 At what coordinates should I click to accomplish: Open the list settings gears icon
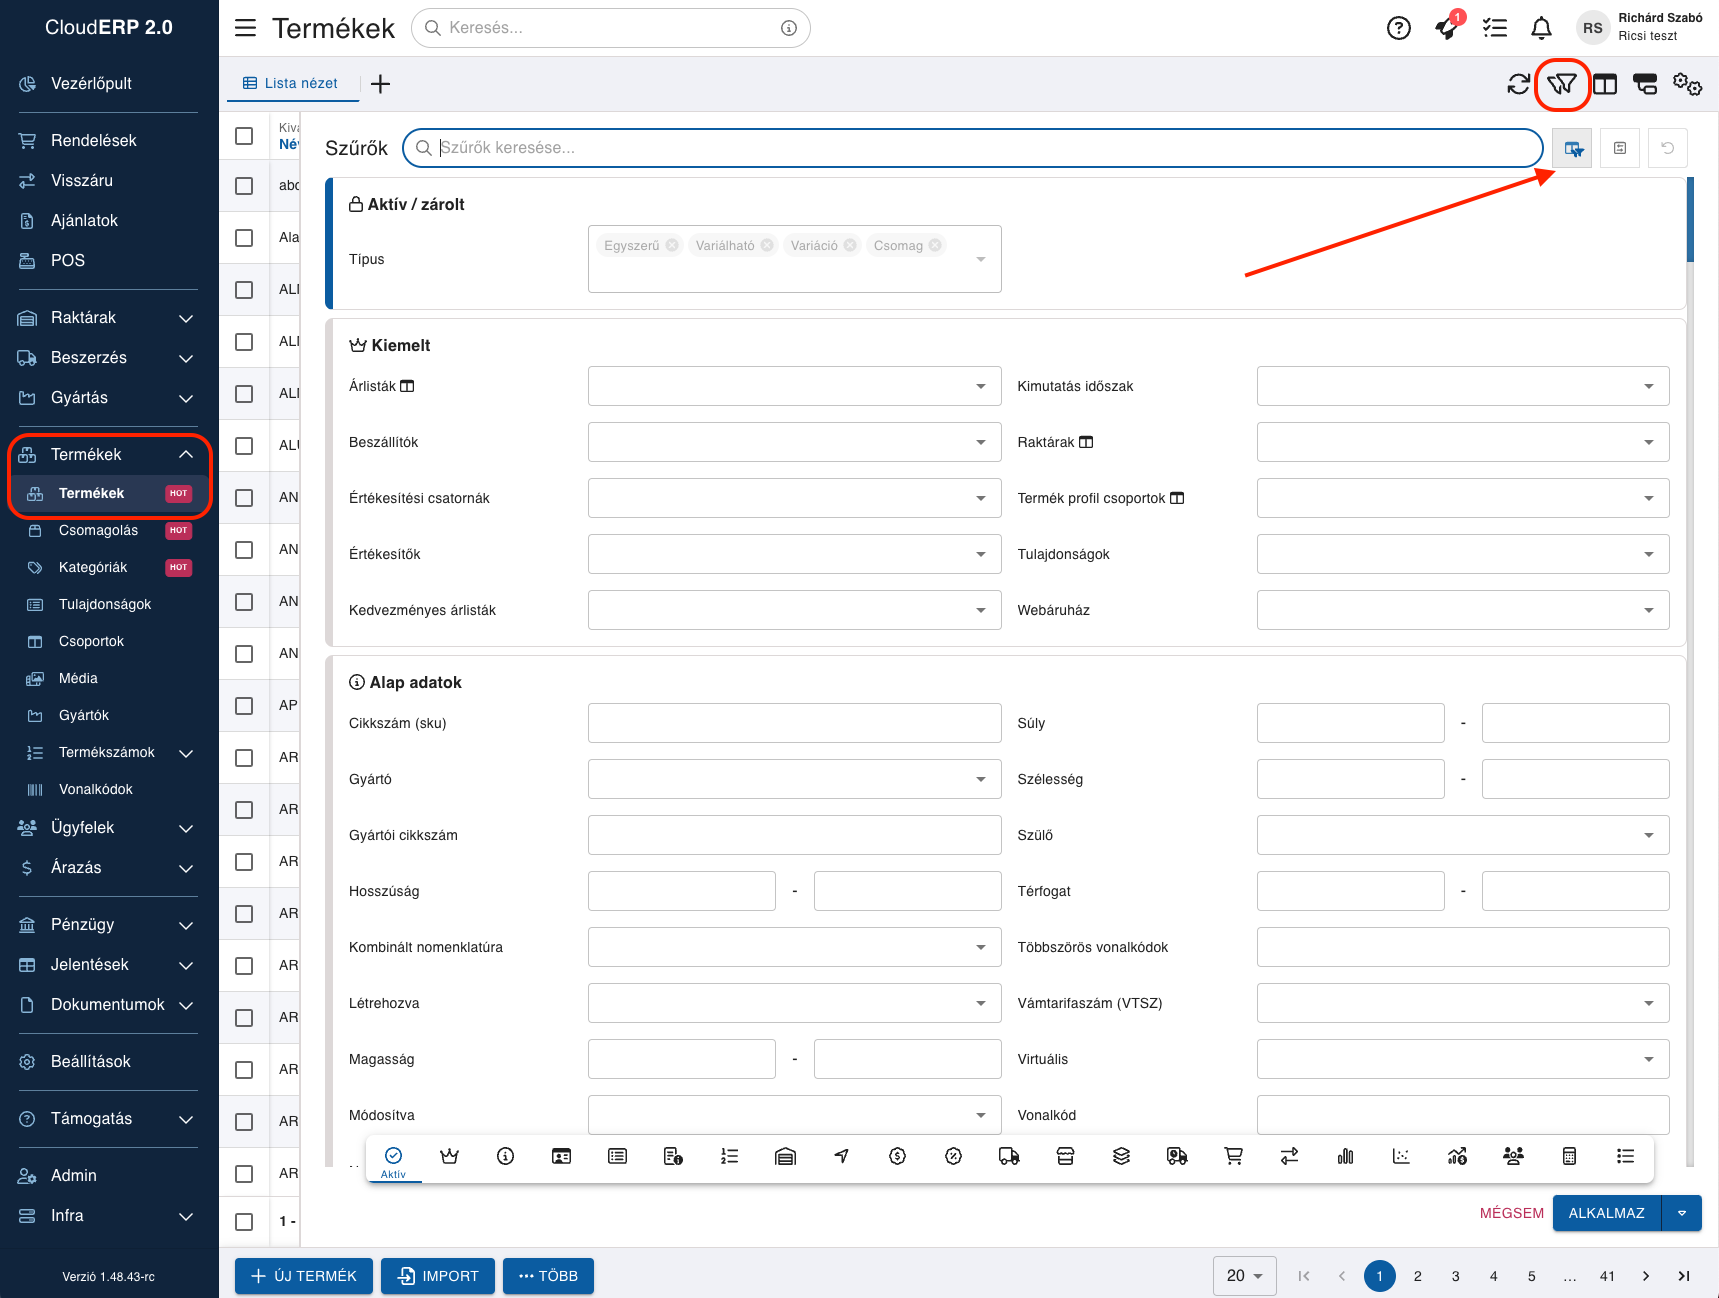click(1688, 85)
